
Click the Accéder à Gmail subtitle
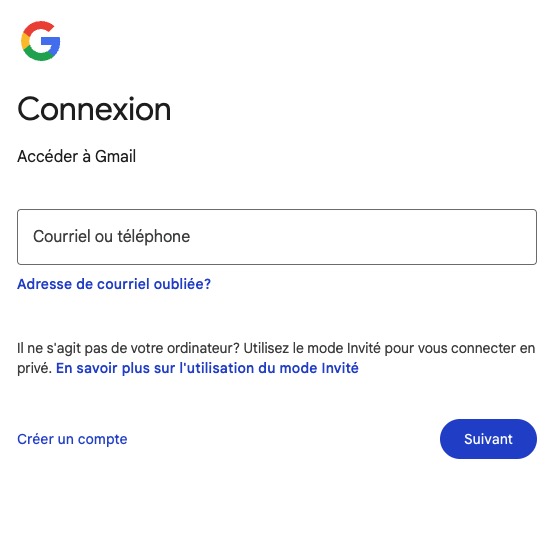[x=77, y=156]
